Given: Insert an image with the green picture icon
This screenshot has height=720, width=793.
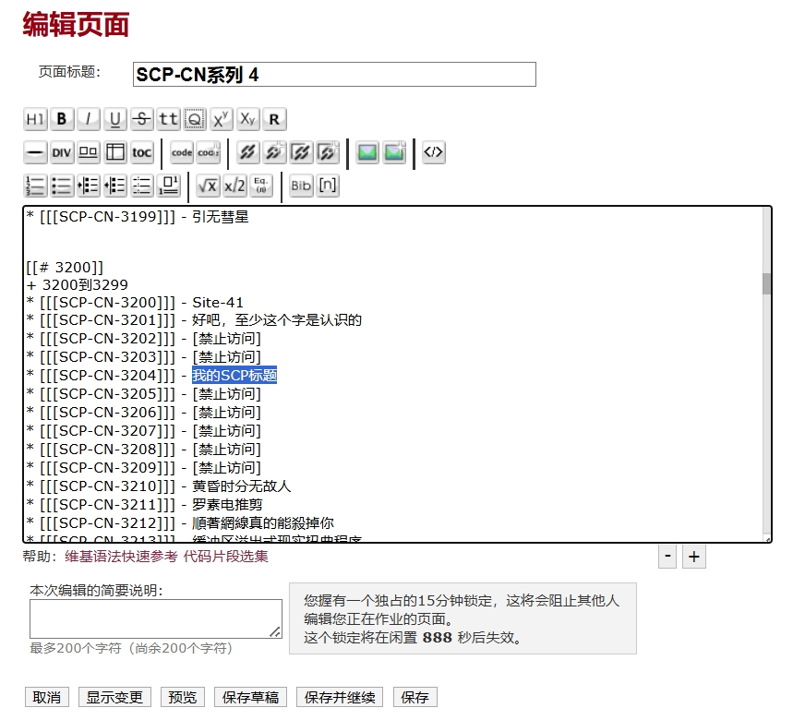Looking at the screenshot, I should 368,152.
